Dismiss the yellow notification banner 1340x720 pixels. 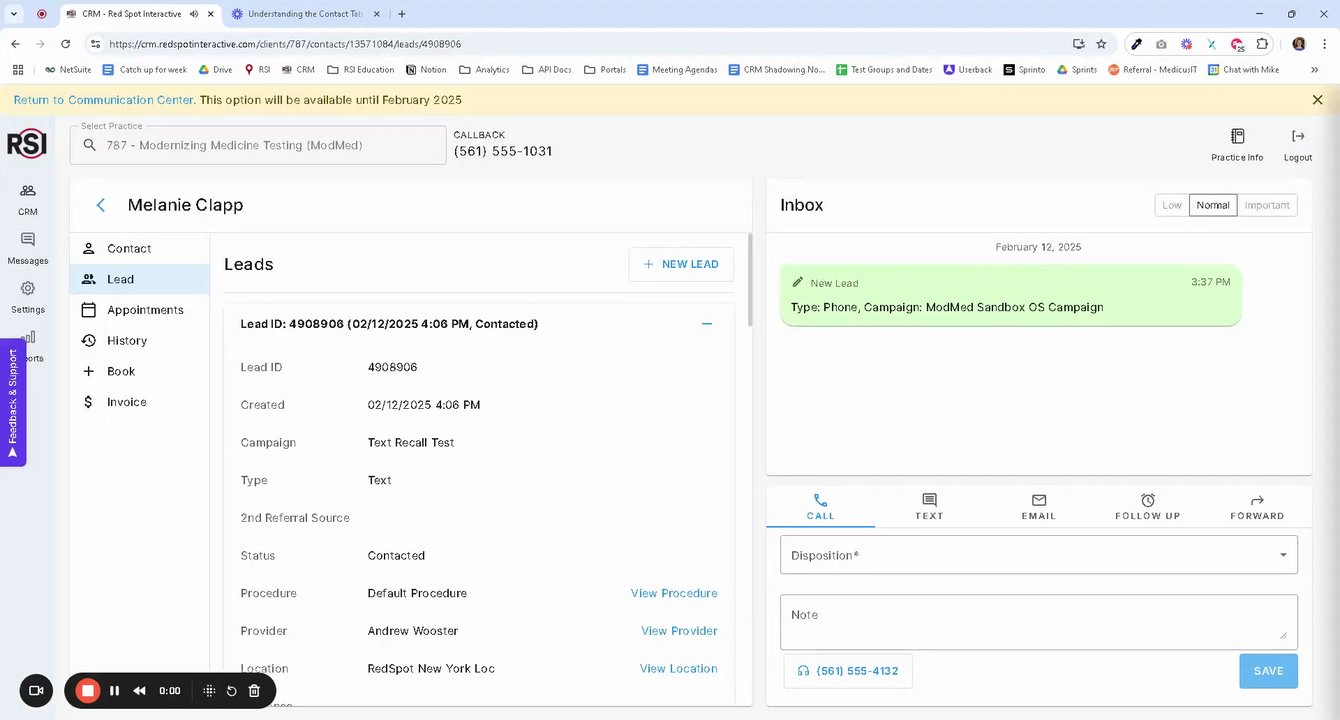pyautogui.click(x=1317, y=100)
